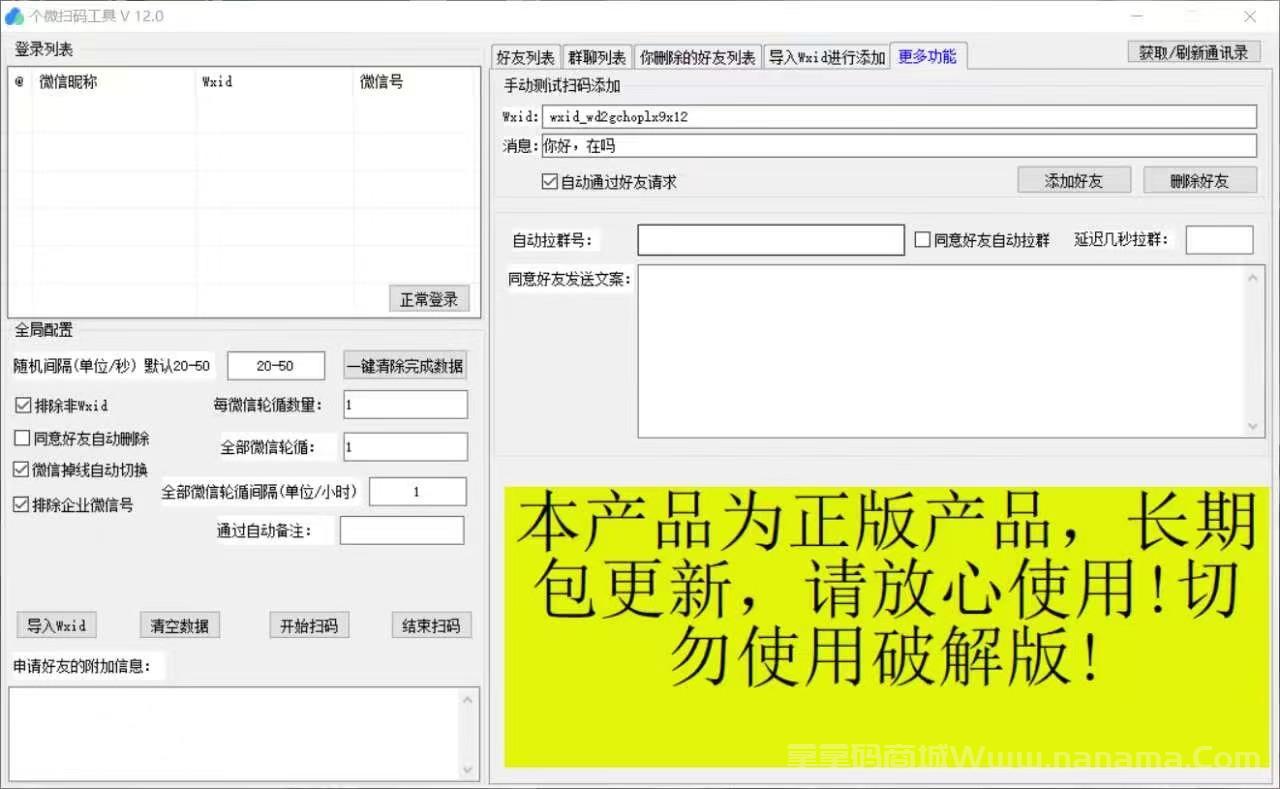Open the 更多功能 tab
The height and width of the screenshot is (789, 1280).
[x=928, y=57]
